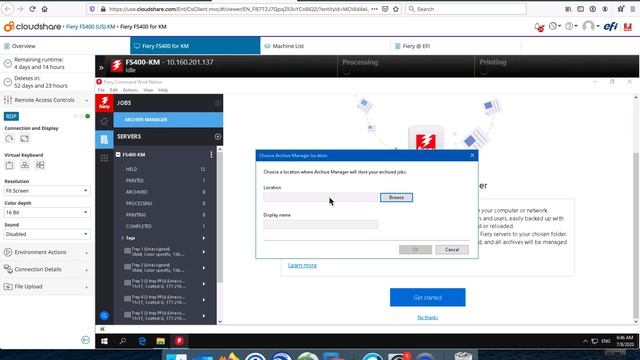This screenshot has height=360, width=640.
Task: Open Edge from the taskbar
Action: tap(142, 341)
